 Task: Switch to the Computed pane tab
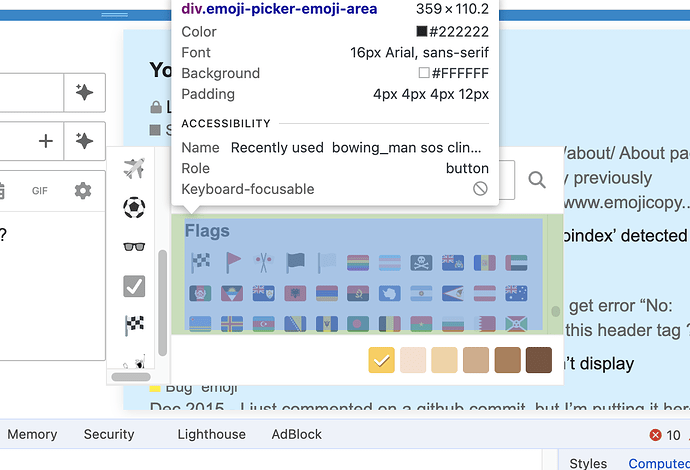point(659,463)
